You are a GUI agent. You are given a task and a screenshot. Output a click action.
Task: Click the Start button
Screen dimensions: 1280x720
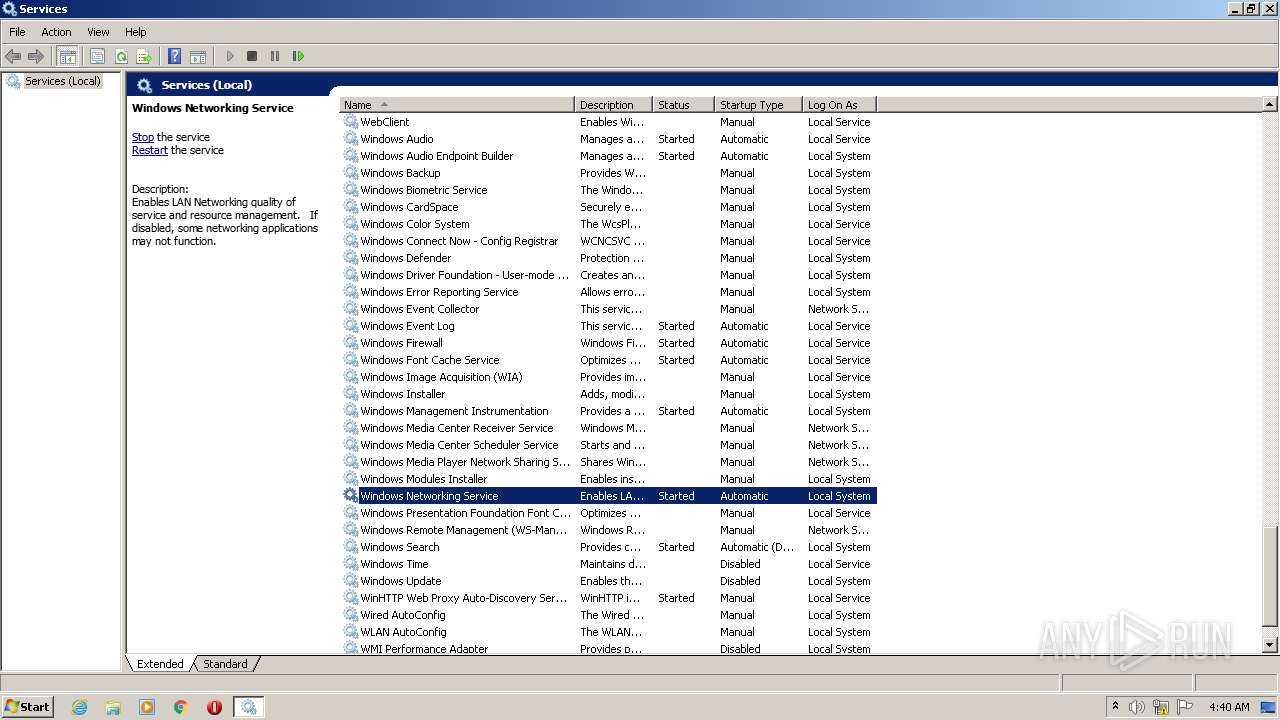28,706
